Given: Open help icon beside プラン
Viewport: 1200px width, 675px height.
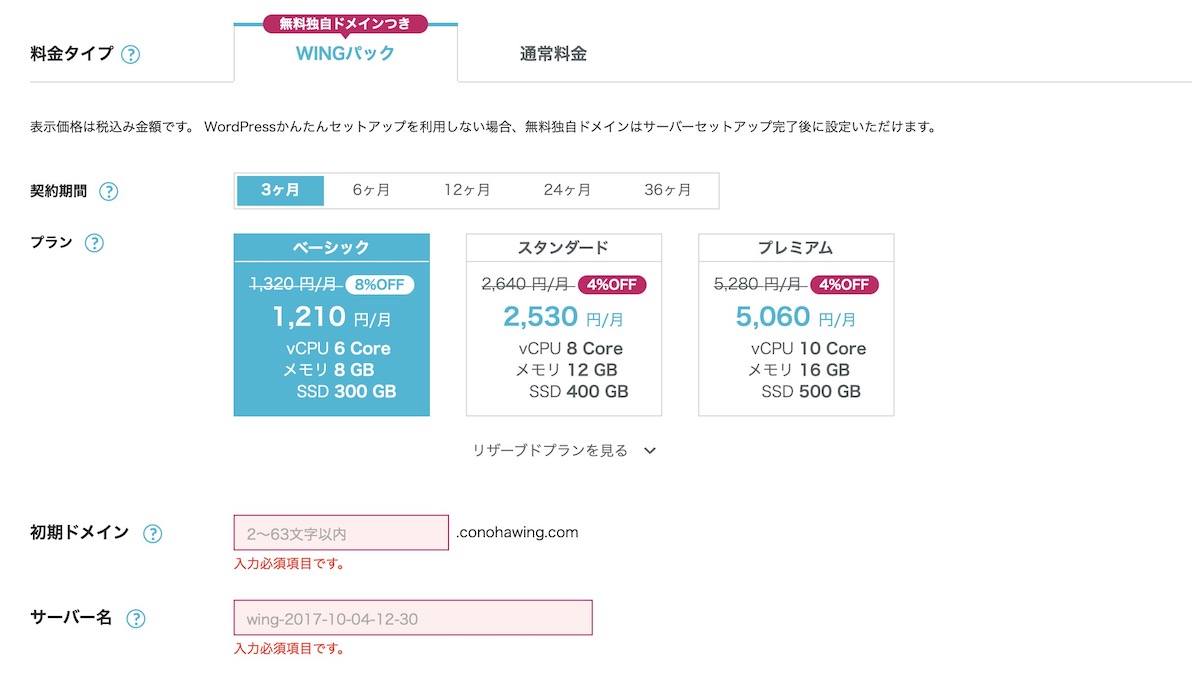Looking at the screenshot, I should point(94,243).
